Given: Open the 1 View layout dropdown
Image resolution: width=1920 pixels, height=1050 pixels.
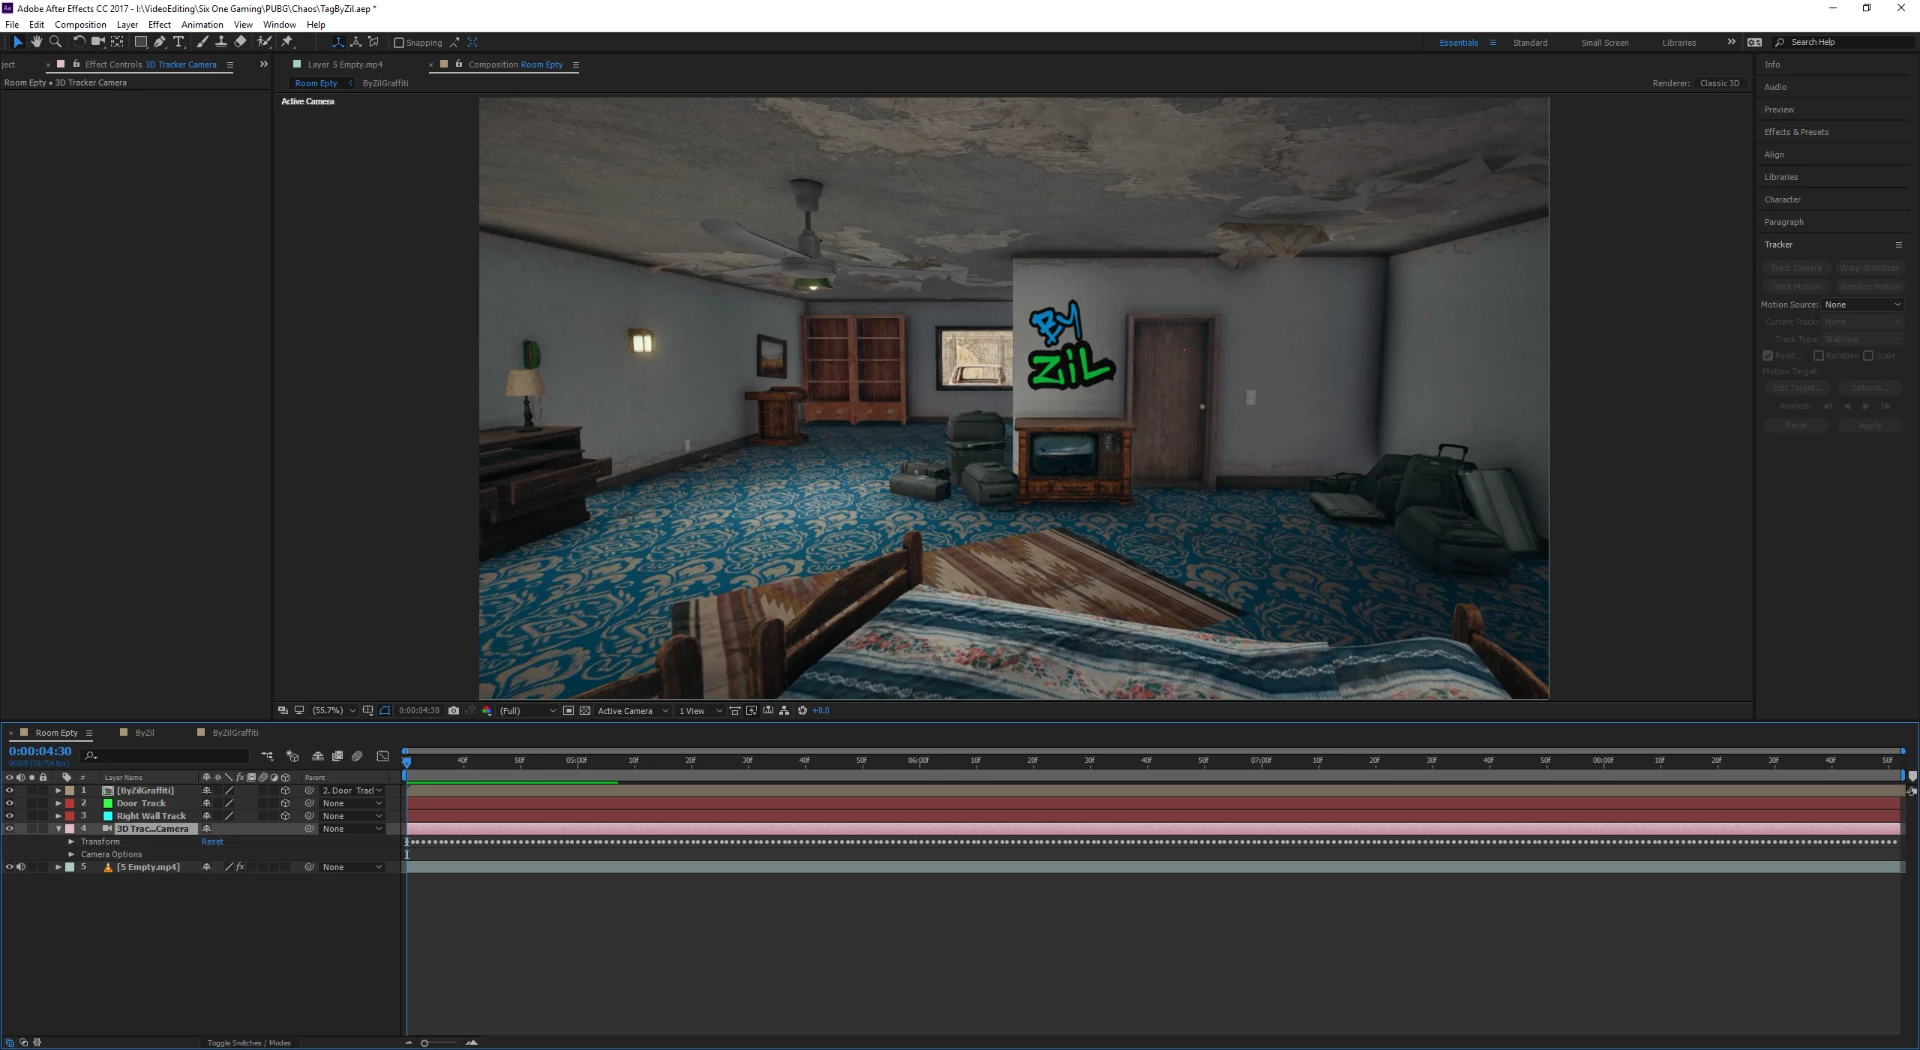Looking at the screenshot, I should coord(700,711).
